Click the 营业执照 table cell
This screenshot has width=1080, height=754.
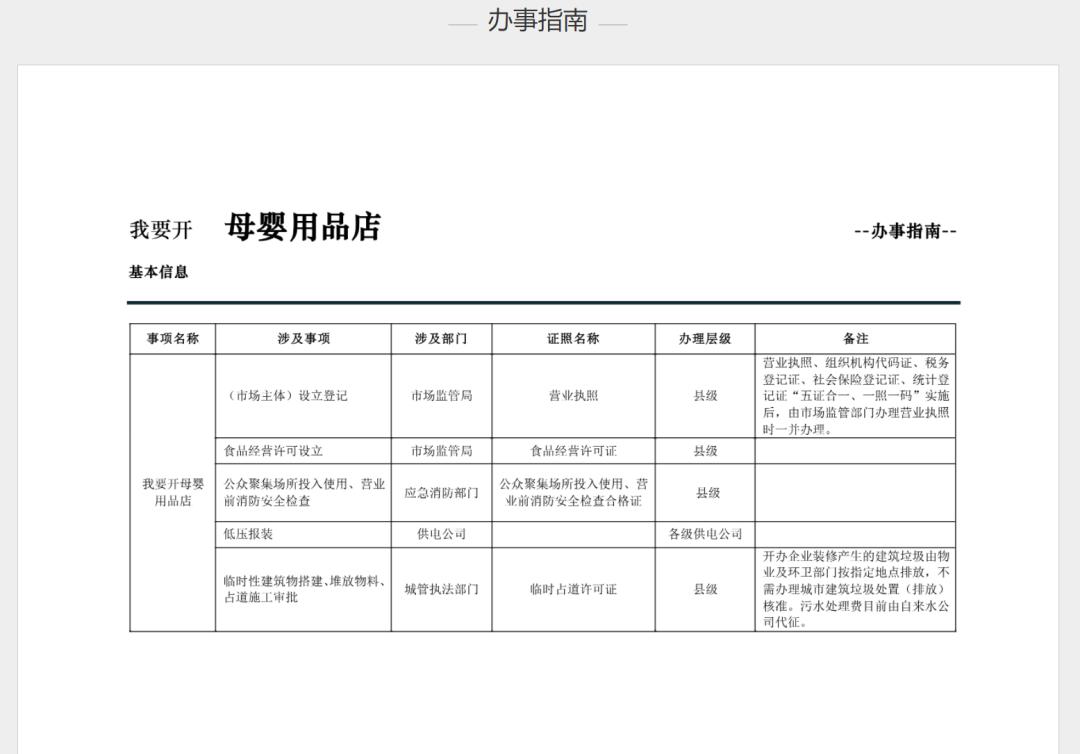coord(572,395)
